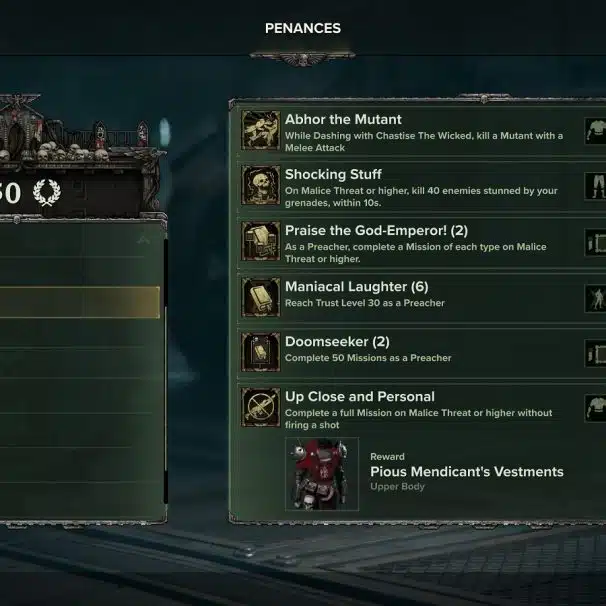606x606 pixels.
Task: Open the Doomseeker (2) penance entry
Action: [337, 342]
